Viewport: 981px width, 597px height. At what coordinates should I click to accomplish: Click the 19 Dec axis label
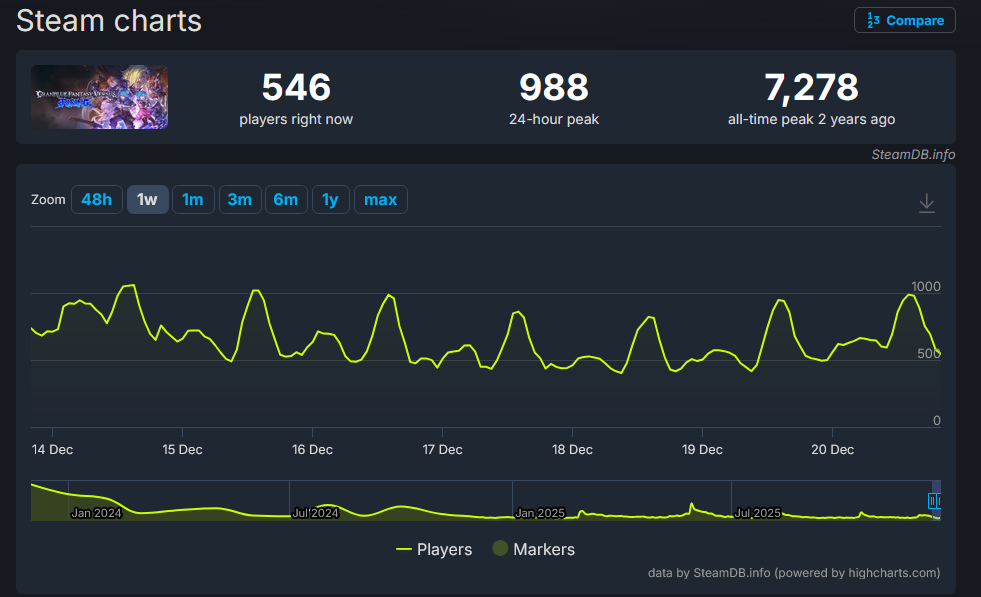[x=703, y=449]
